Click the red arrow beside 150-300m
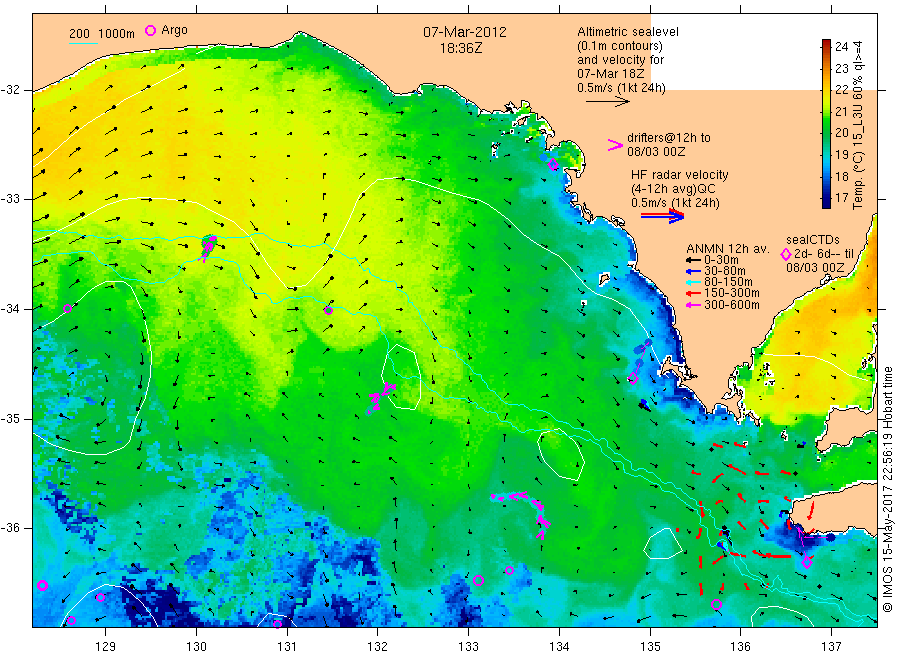 tap(693, 293)
